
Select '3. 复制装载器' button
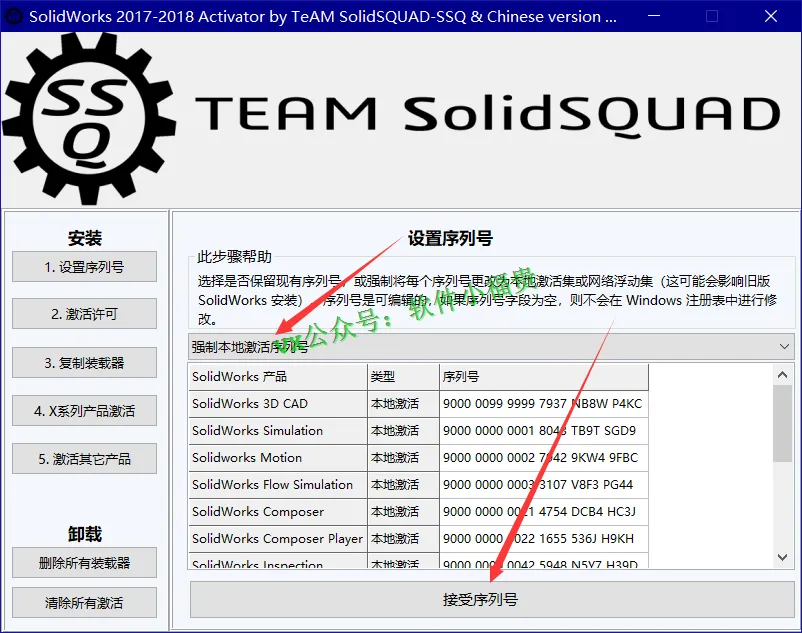click(84, 363)
